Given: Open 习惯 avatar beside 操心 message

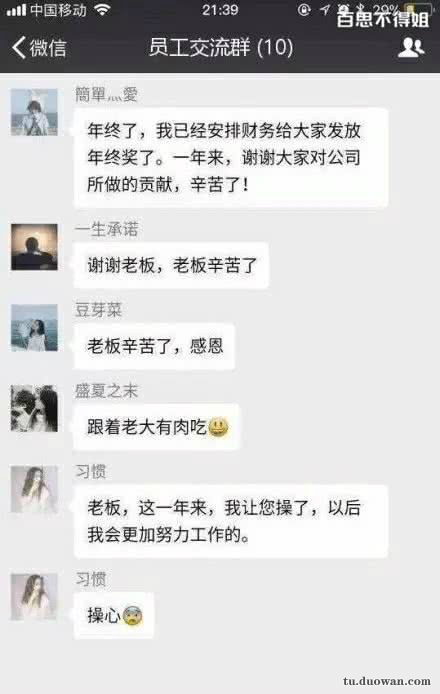Looking at the screenshot, I should 34,597.
